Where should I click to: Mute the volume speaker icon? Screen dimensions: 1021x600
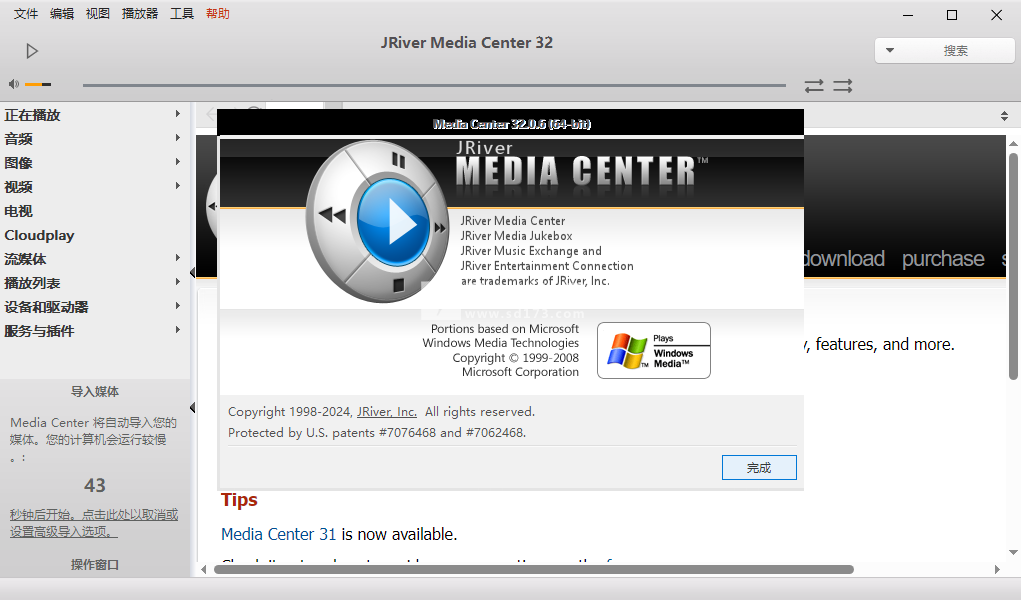pyautogui.click(x=14, y=84)
